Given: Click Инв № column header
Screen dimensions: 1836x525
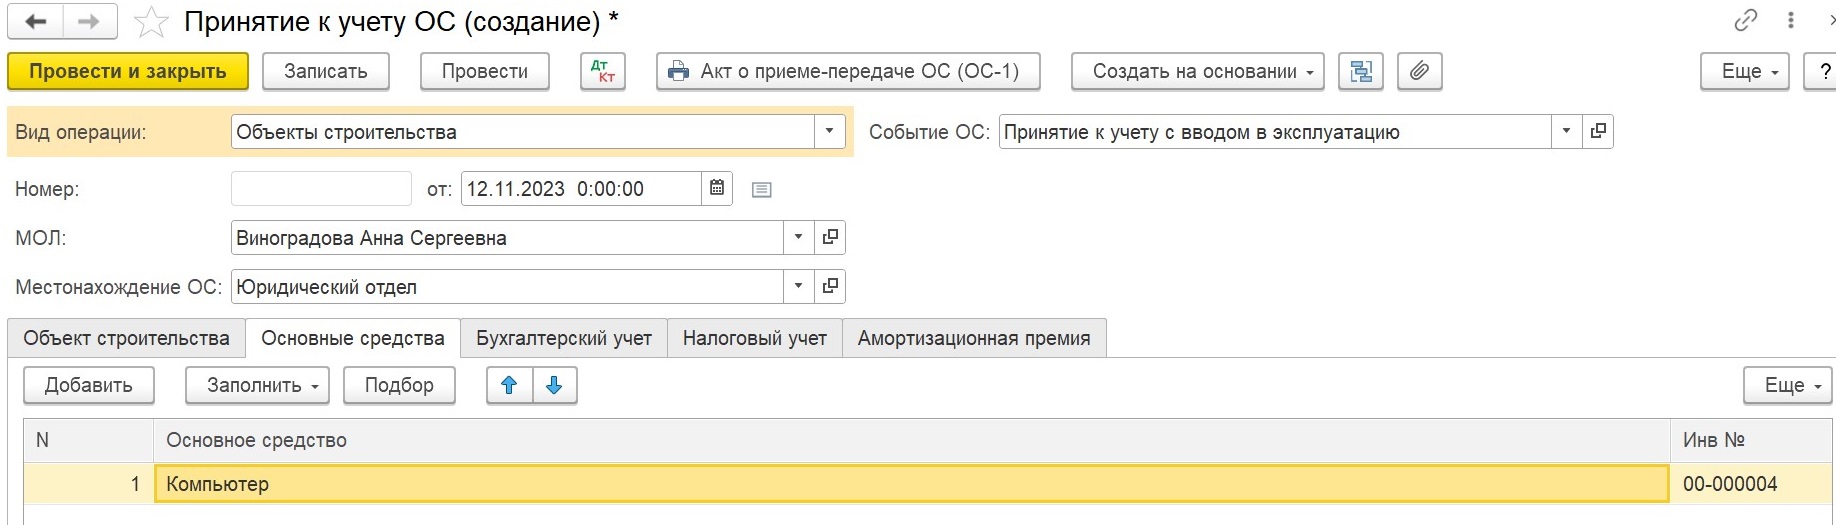Looking at the screenshot, I should point(1752,440).
